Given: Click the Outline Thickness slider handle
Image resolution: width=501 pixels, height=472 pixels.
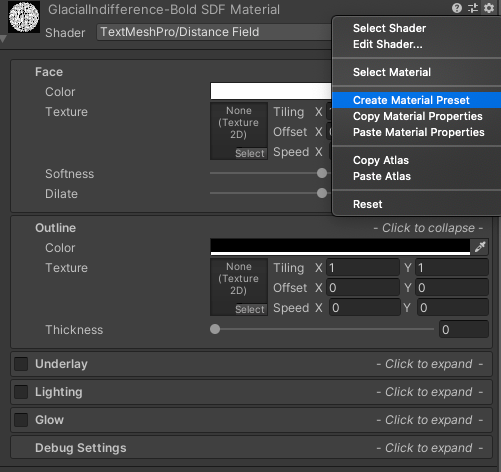Looking at the screenshot, I should (215, 329).
